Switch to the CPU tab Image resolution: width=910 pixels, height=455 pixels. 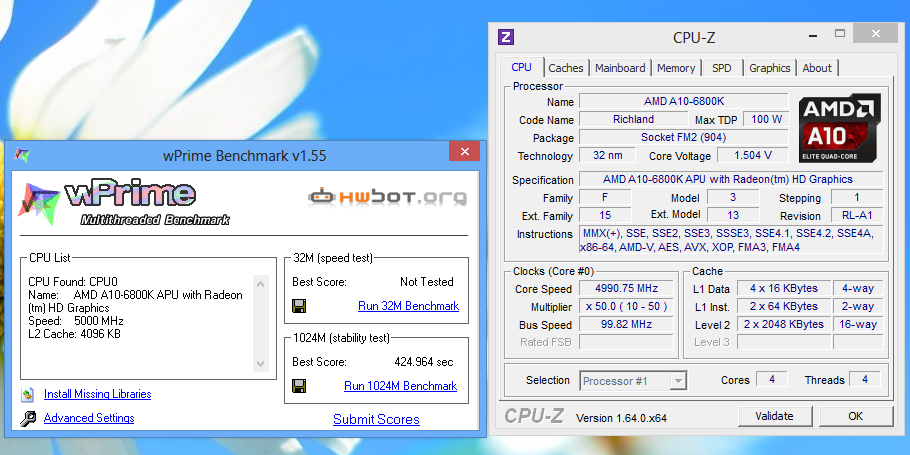[521, 67]
